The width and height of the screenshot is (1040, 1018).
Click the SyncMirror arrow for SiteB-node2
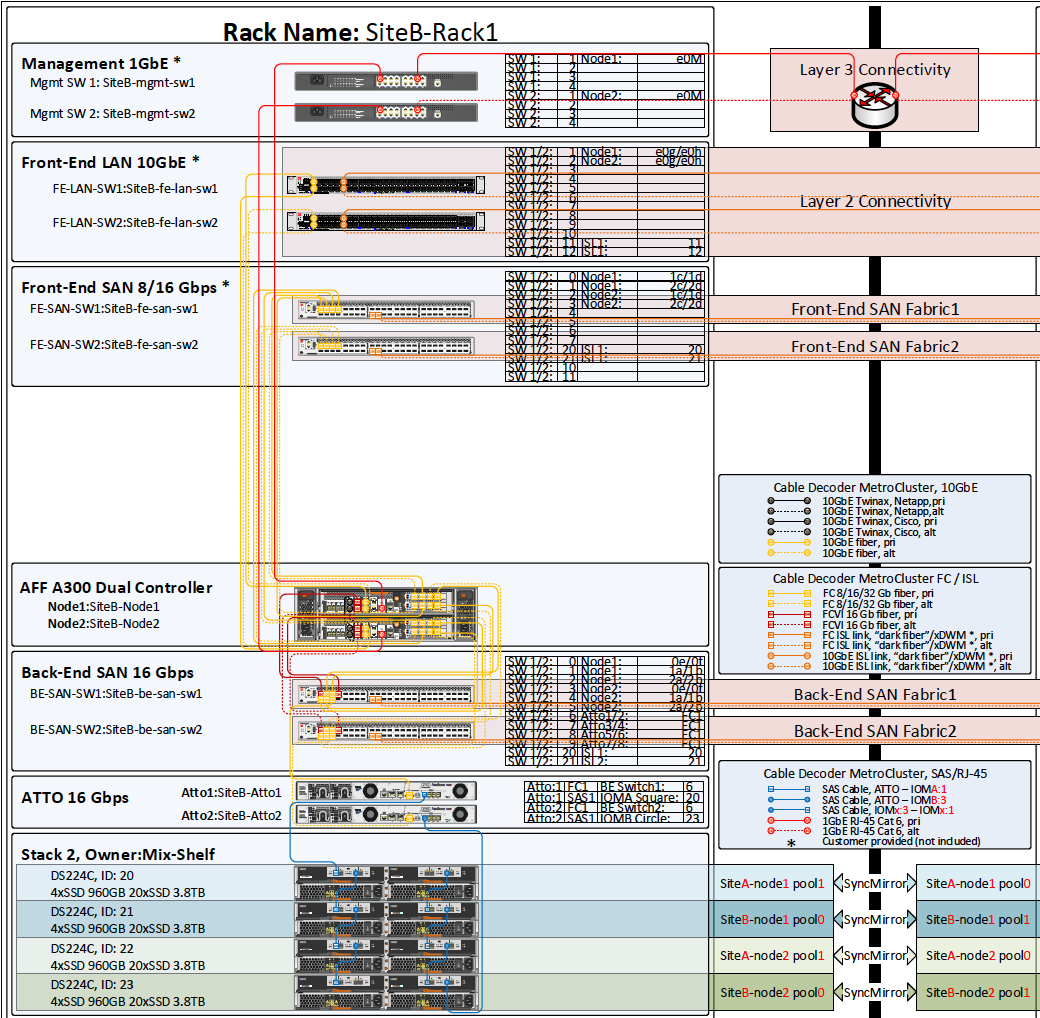[874, 992]
